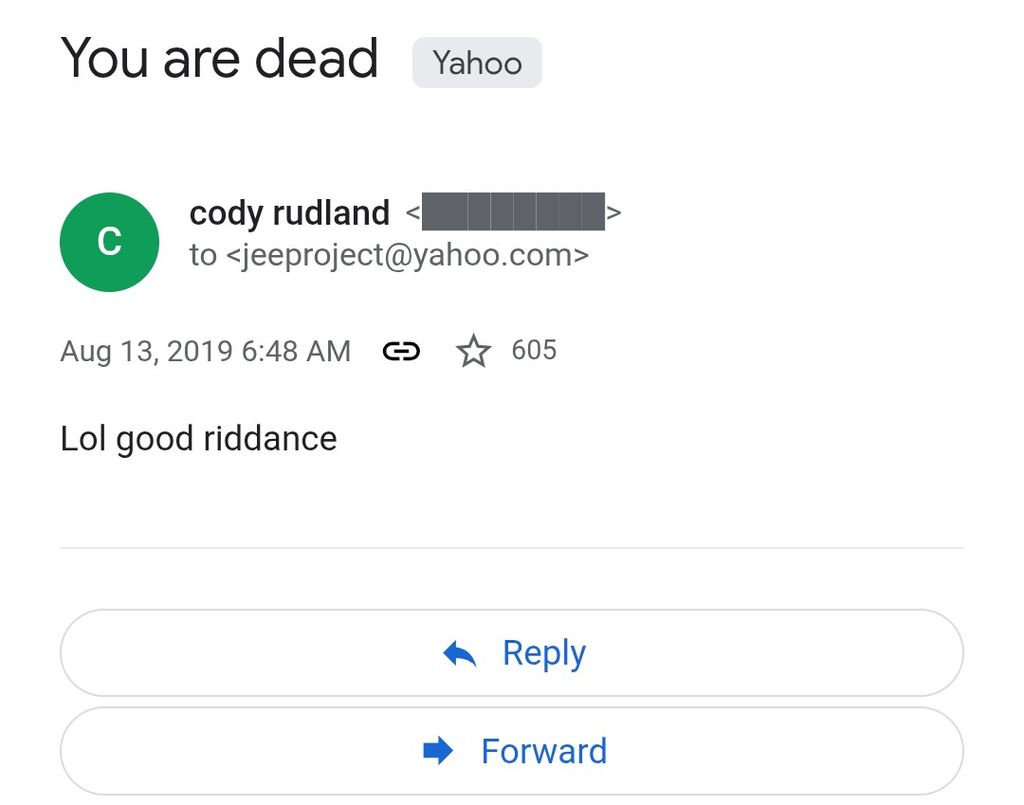Image resolution: width=1024 pixels, height=805 pixels.
Task: Click the word "dead" in the subject
Action: point(316,58)
